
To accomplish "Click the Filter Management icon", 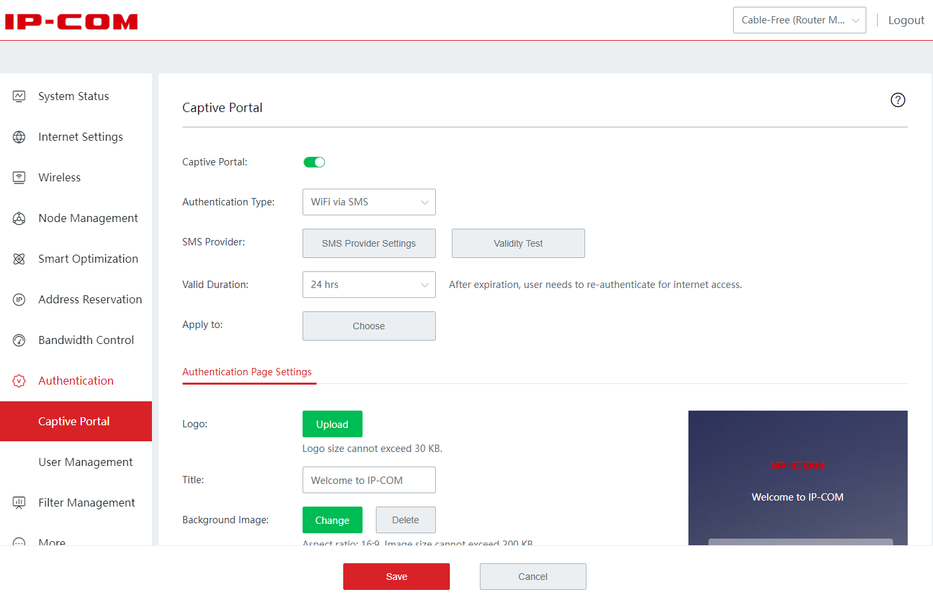I will (x=19, y=502).
